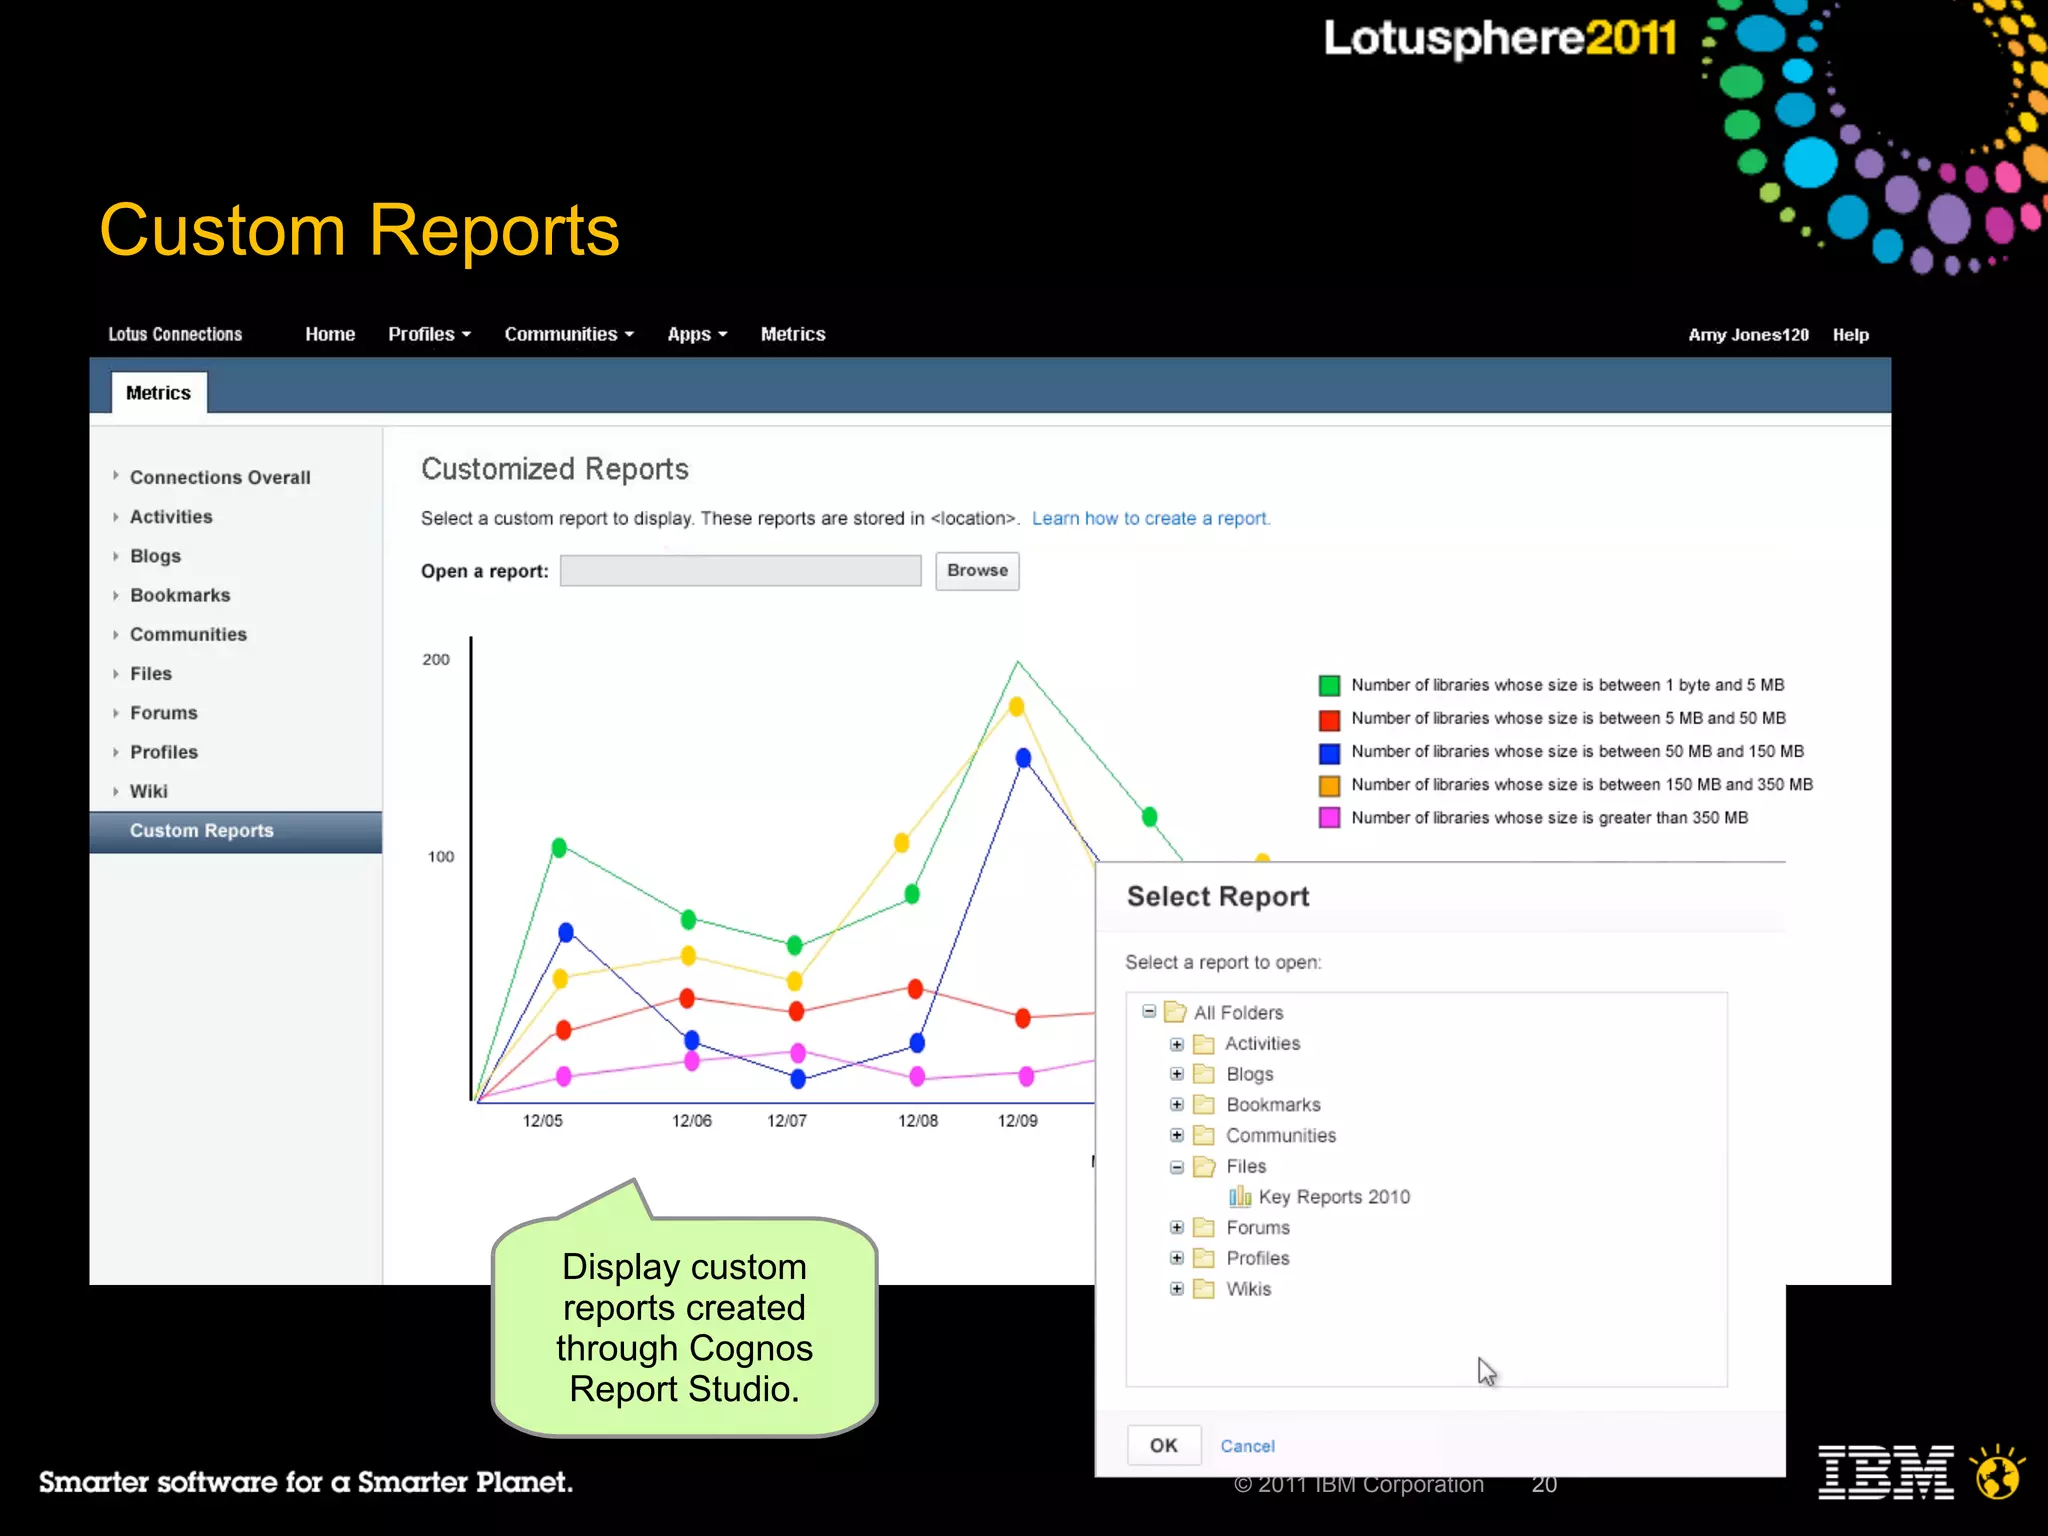Image resolution: width=2048 pixels, height=1536 pixels.
Task: Expand the Bookmarks folder node
Action: tap(1177, 1105)
